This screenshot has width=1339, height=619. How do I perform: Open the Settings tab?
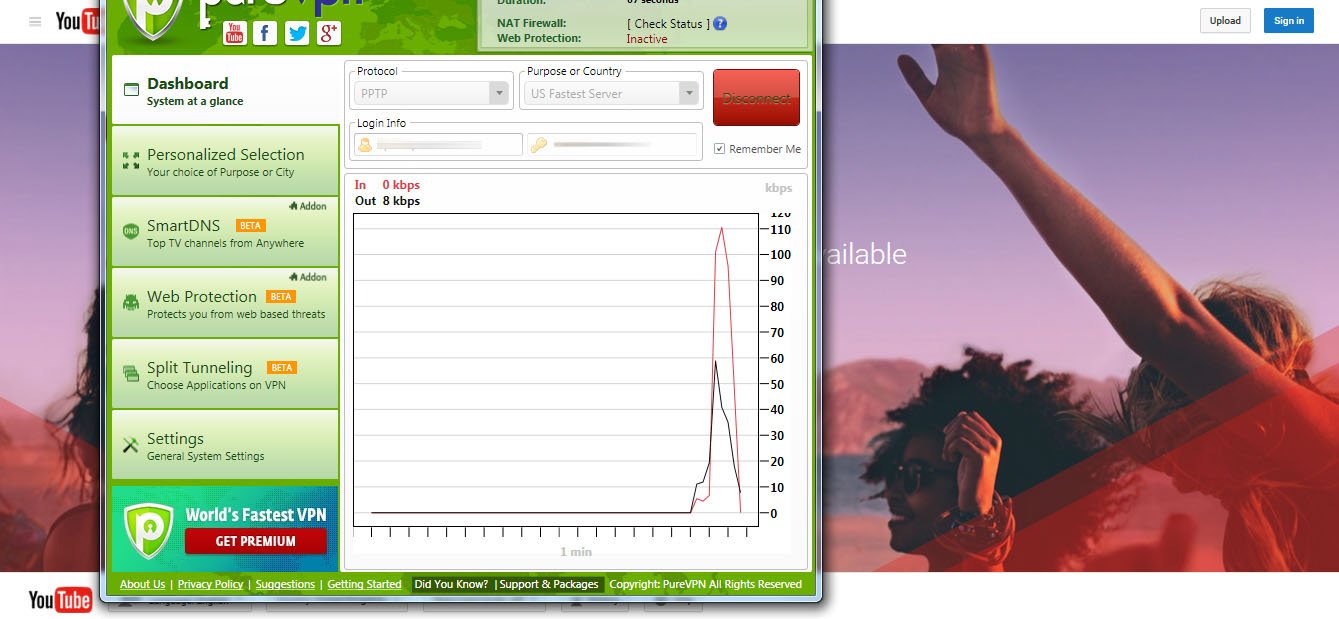[x=225, y=445]
